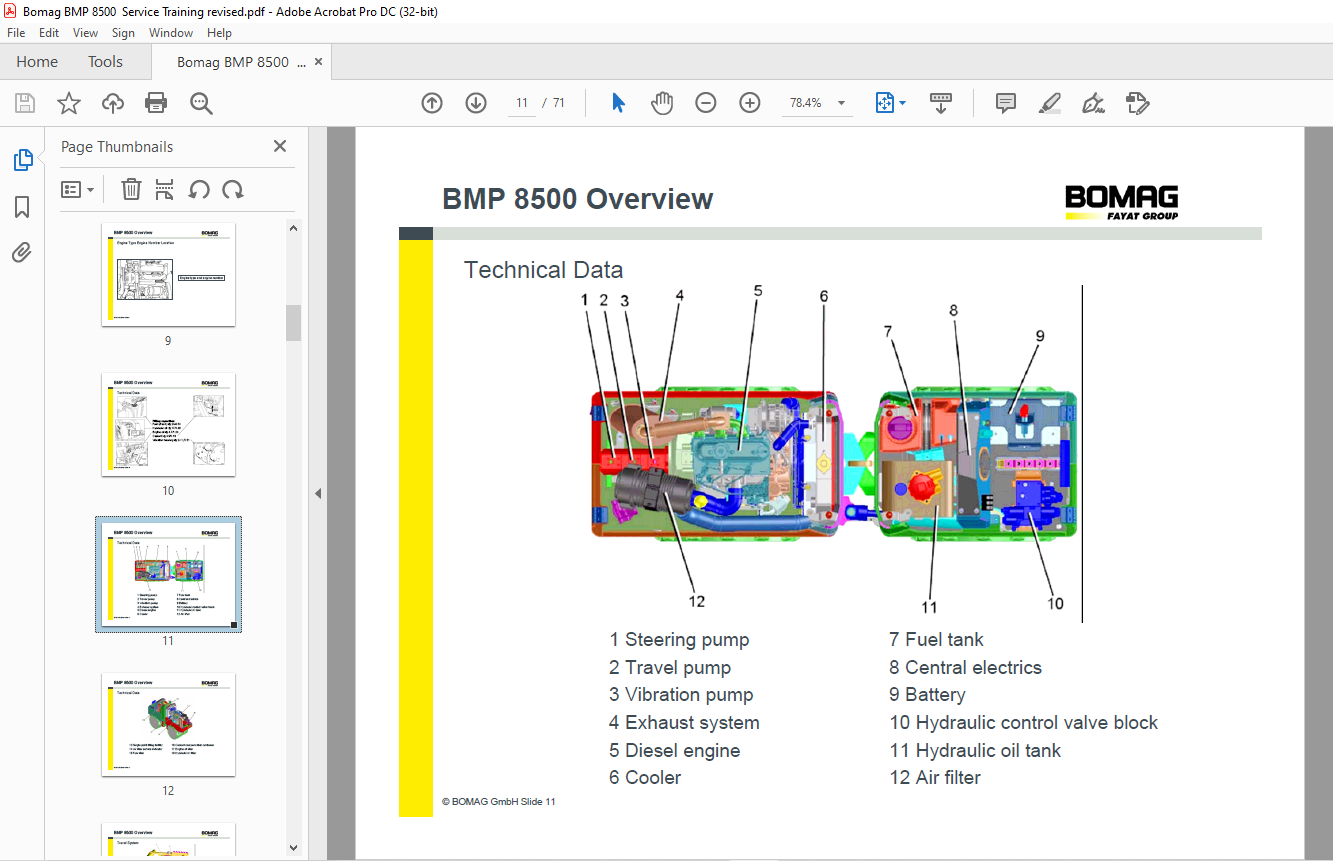Switch to the Tools tab
This screenshot has height=861, width=1333.
click(105, 62)
